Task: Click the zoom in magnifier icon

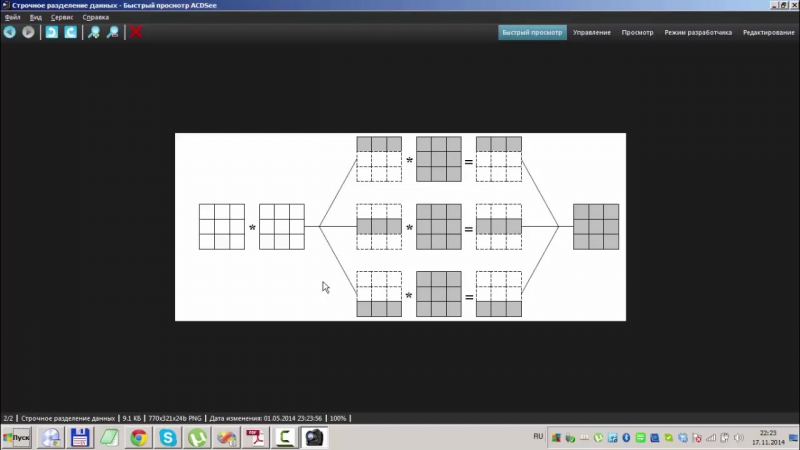Action: tap(94, 32)
